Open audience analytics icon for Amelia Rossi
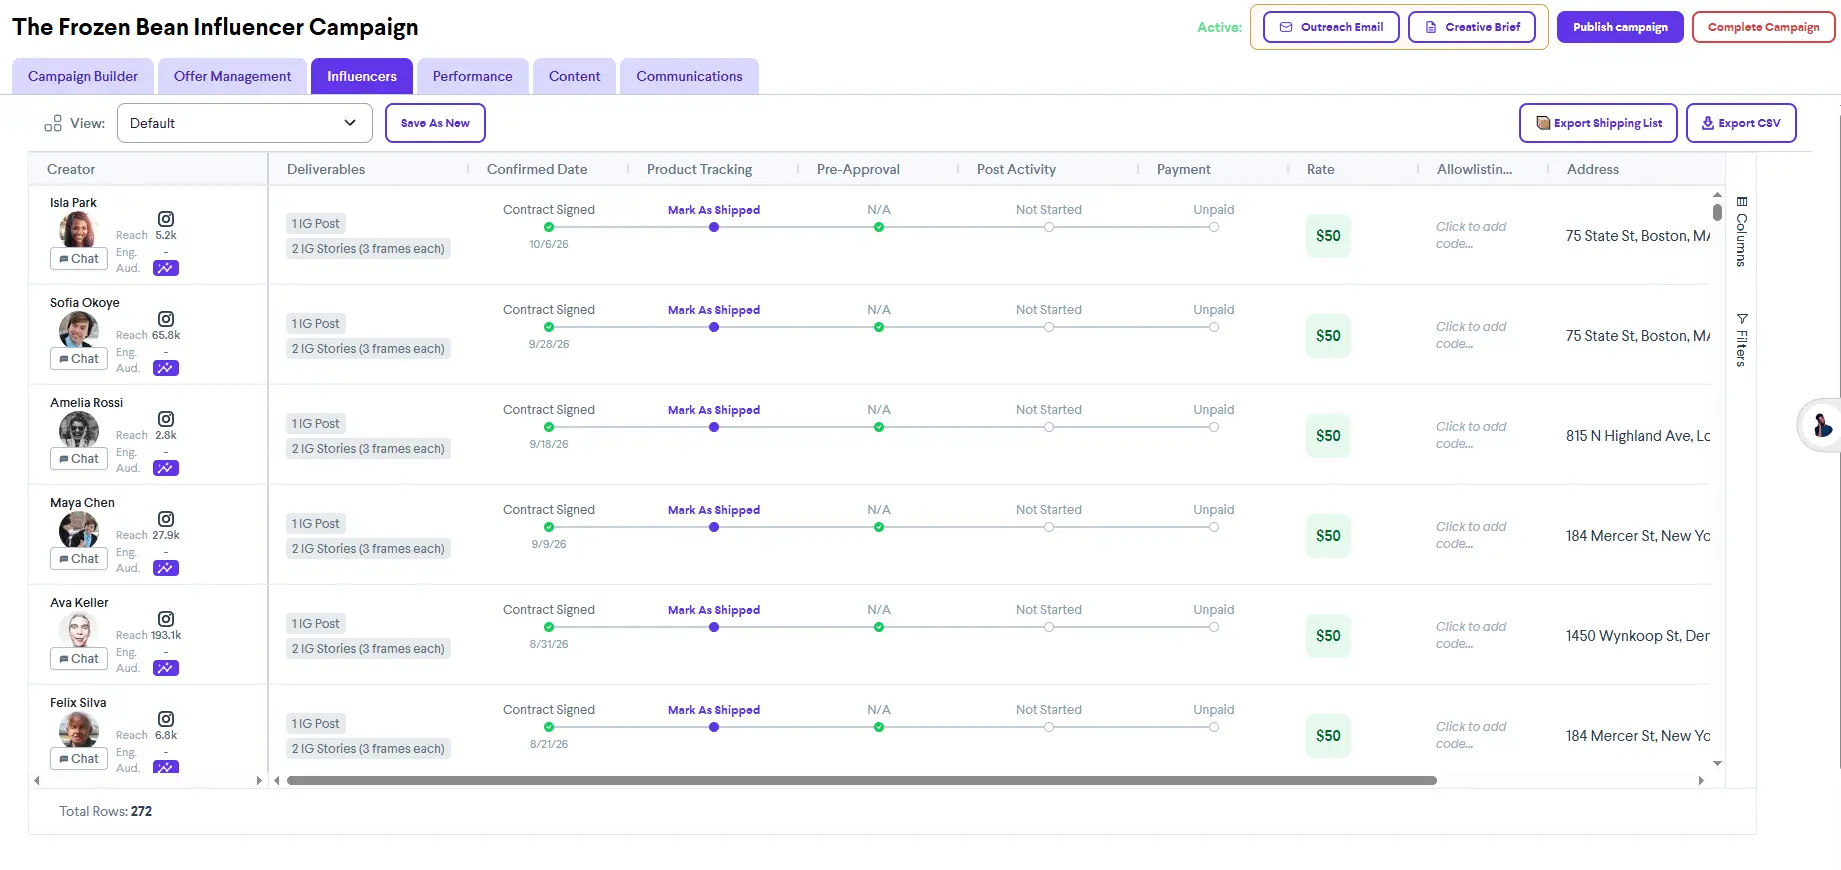1841x870 pixels. click(166, 468)
